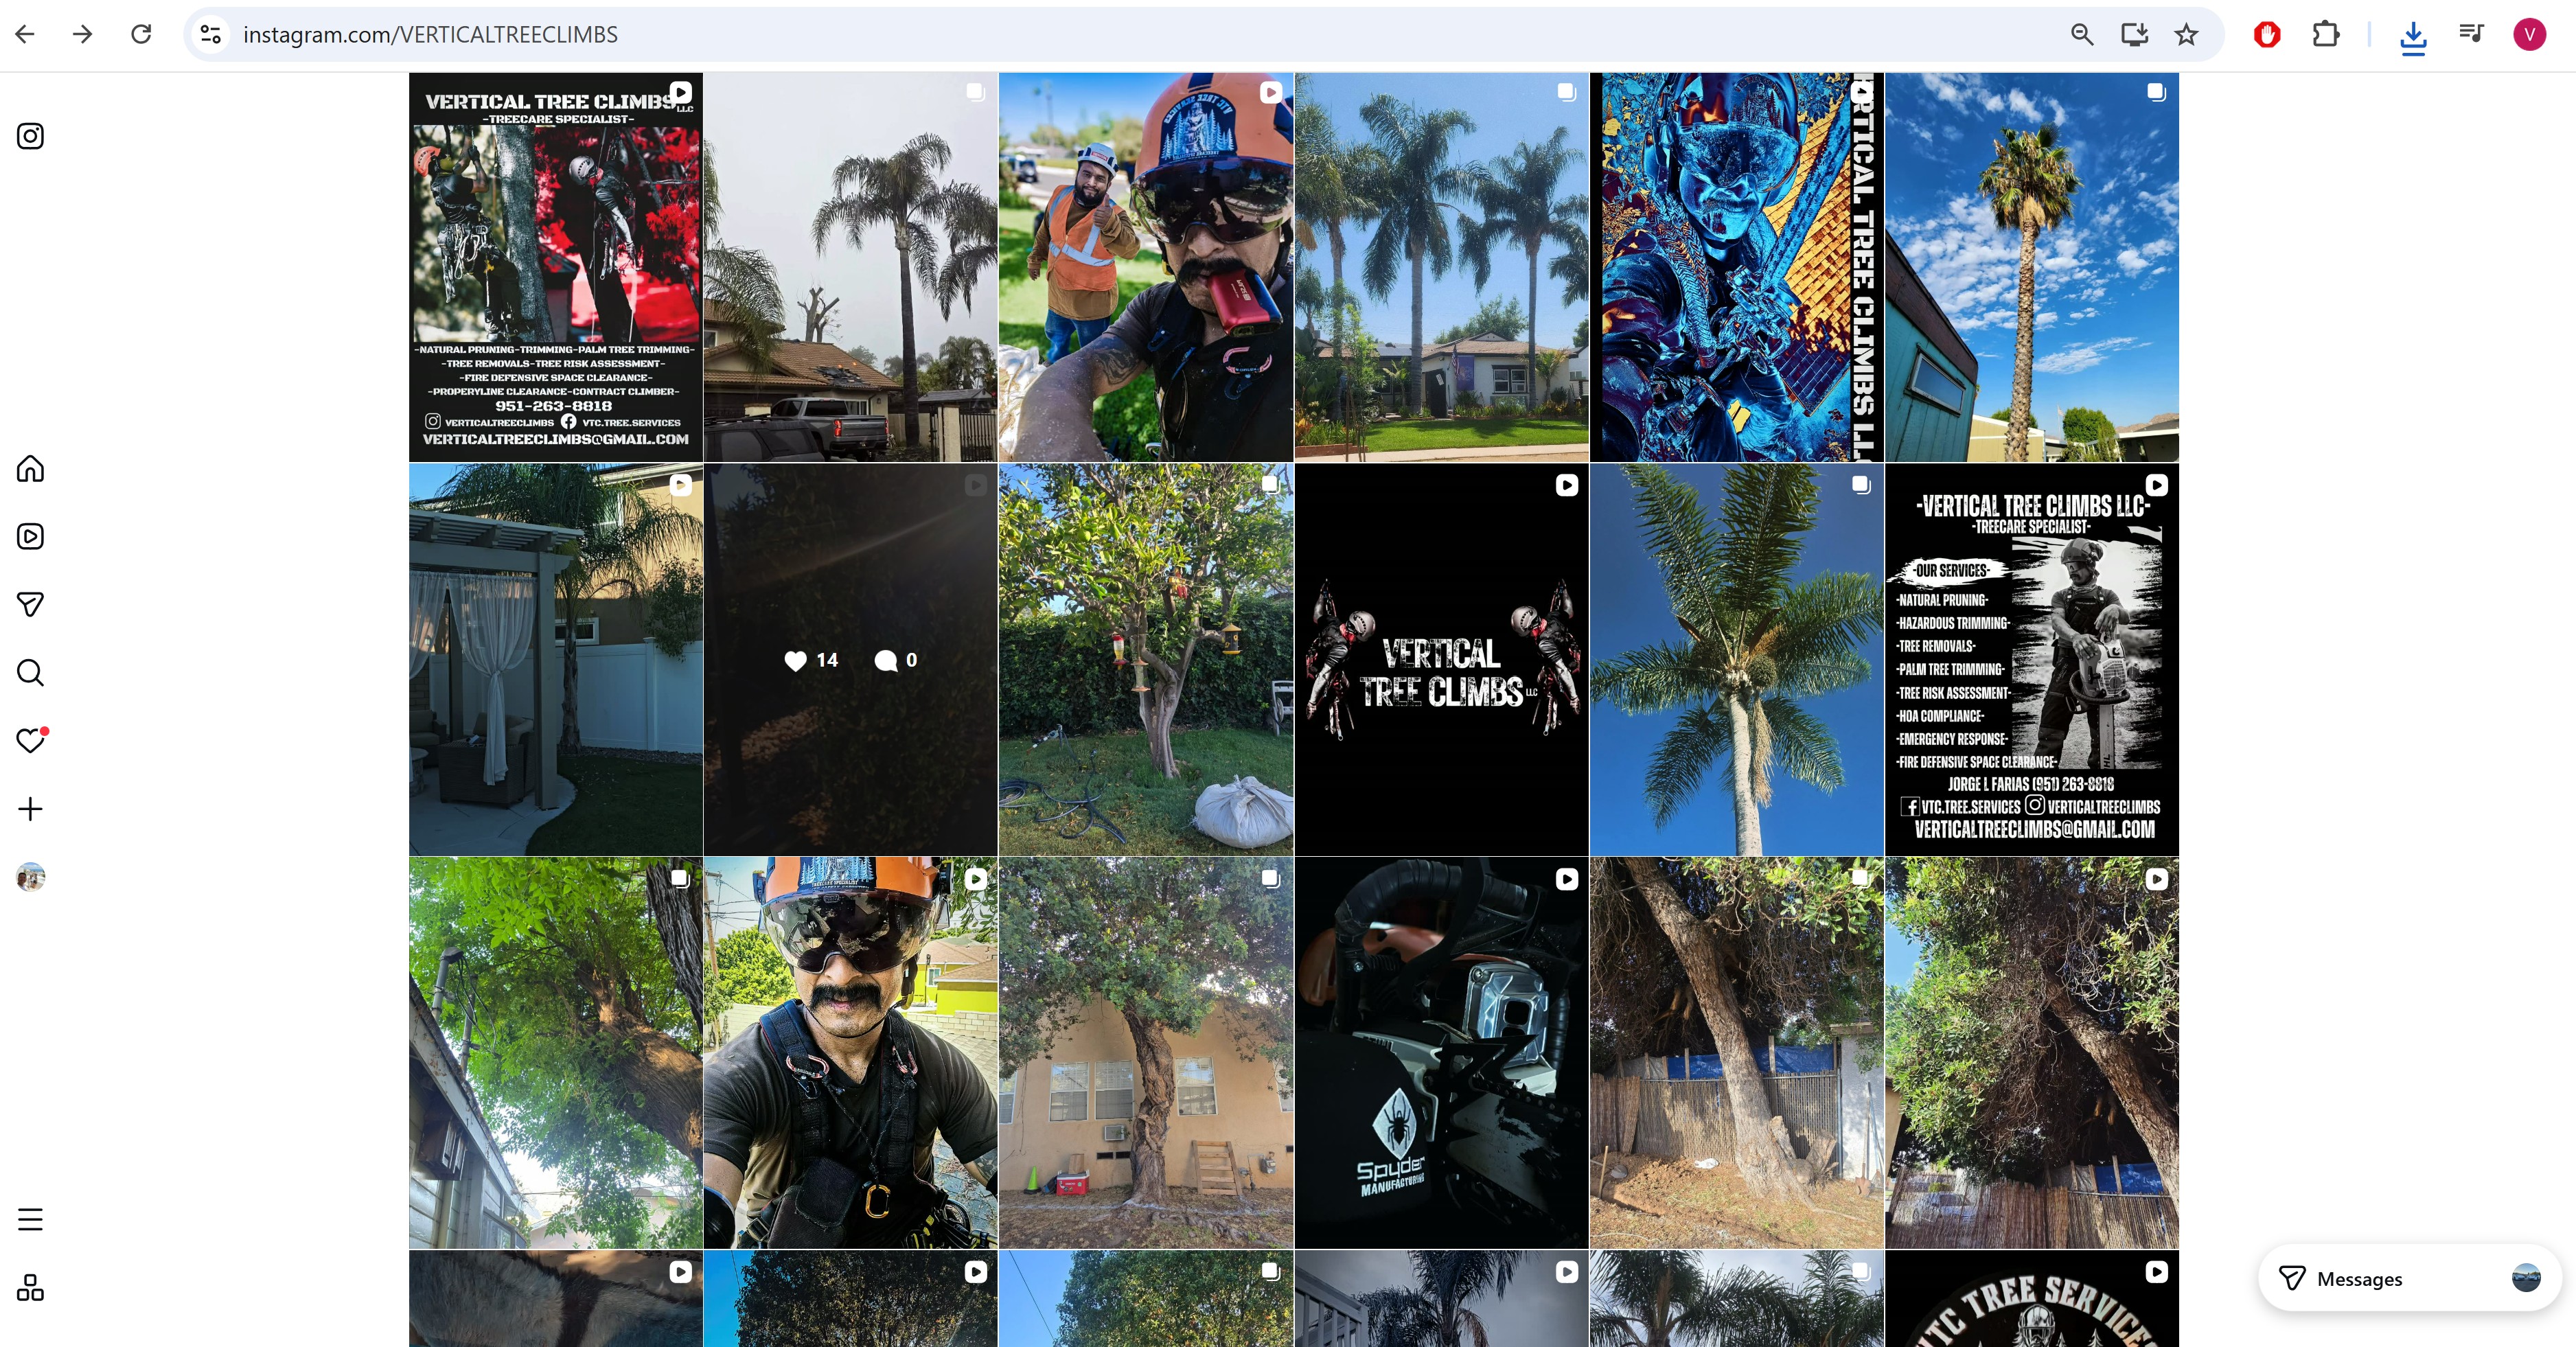Open the Reels section in sidebar
This screenshot has height=1347, width=2576.
click(30, 537)
